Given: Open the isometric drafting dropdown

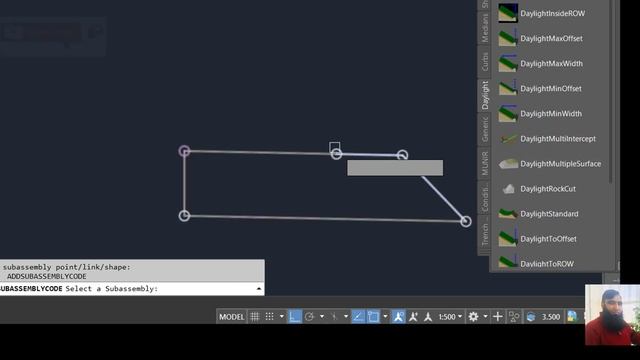Looking at the screenshot, I should point(346,317).
